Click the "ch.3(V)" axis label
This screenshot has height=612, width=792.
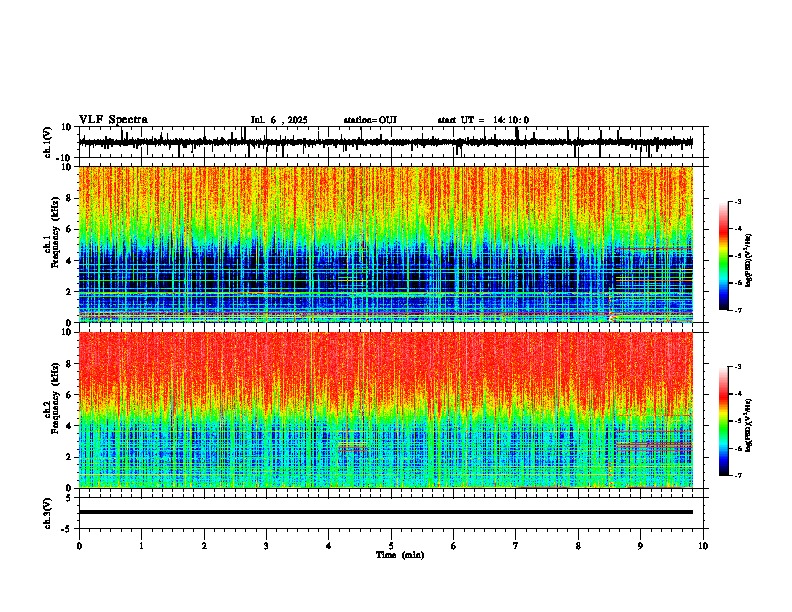click(x=48, y=514)
